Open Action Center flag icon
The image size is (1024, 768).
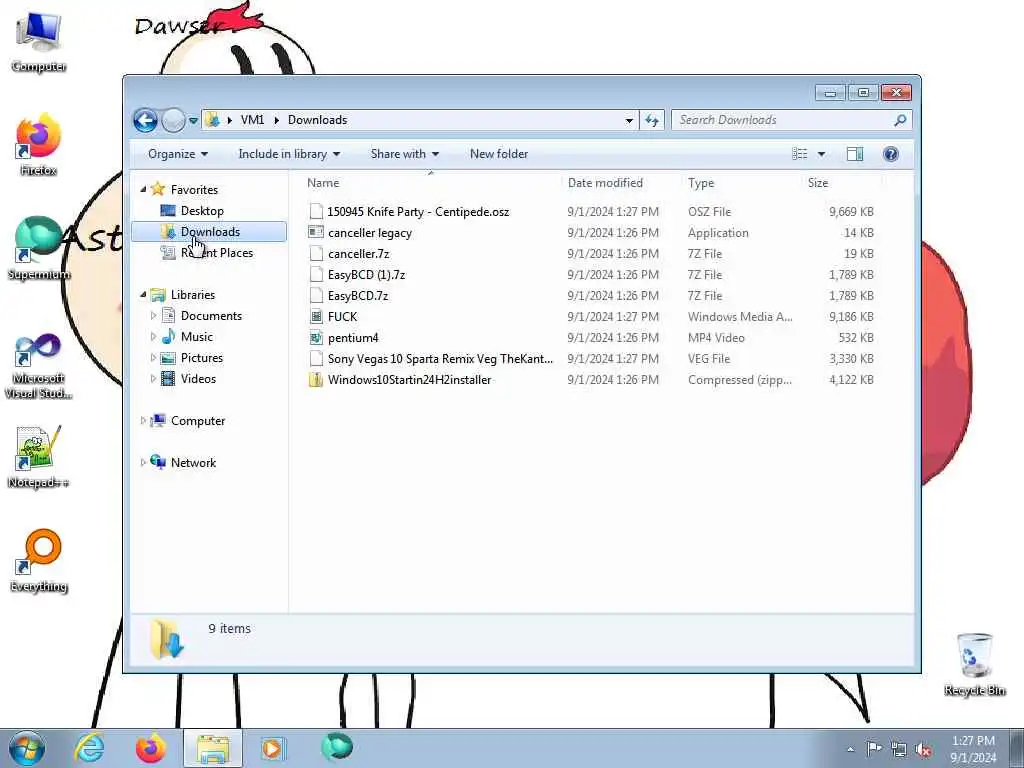(874, 749)
